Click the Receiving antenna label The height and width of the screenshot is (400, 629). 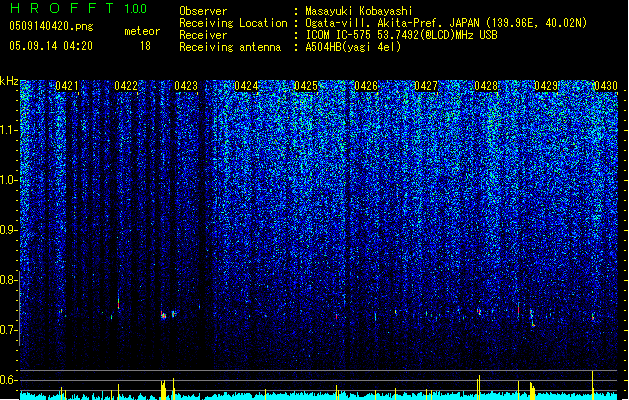230,47
